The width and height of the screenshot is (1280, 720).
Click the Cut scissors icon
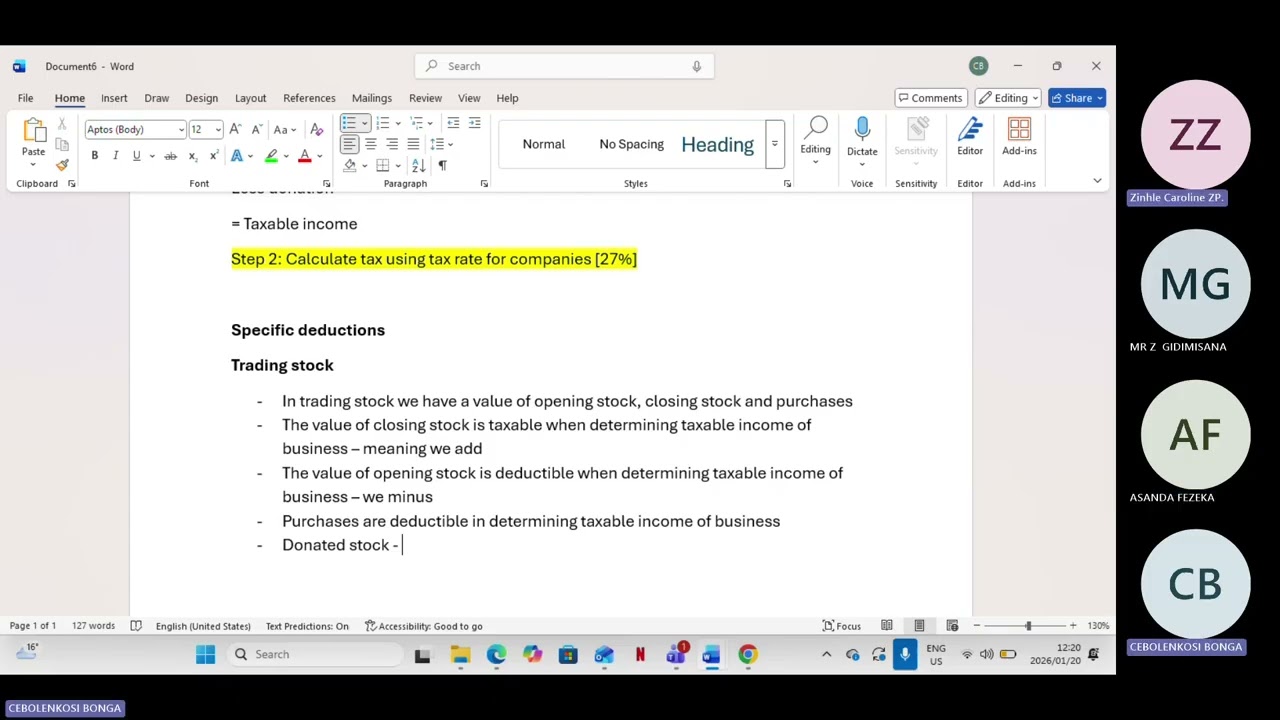pos(62,124)
